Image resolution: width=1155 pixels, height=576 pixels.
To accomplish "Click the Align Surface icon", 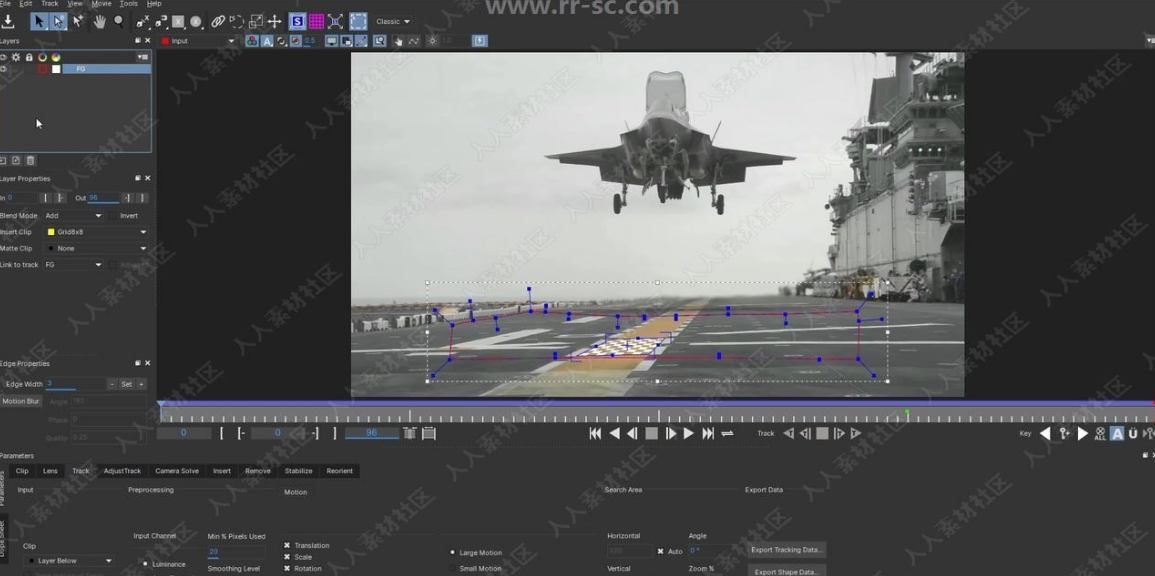I will click(335, 21).
